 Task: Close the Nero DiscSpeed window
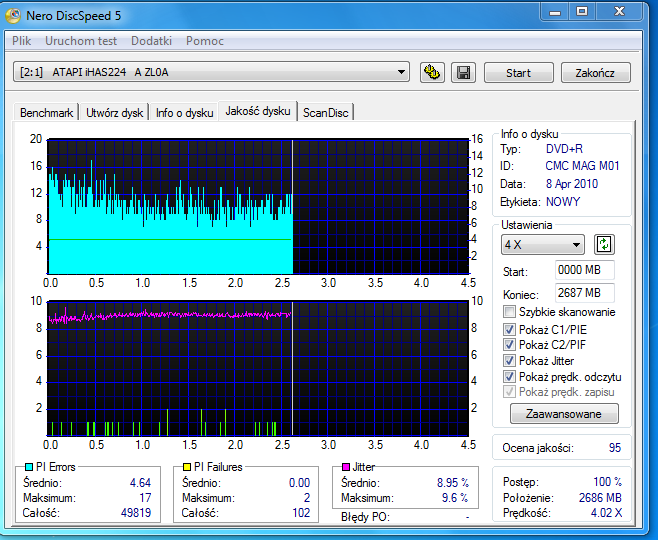[619, 11]
